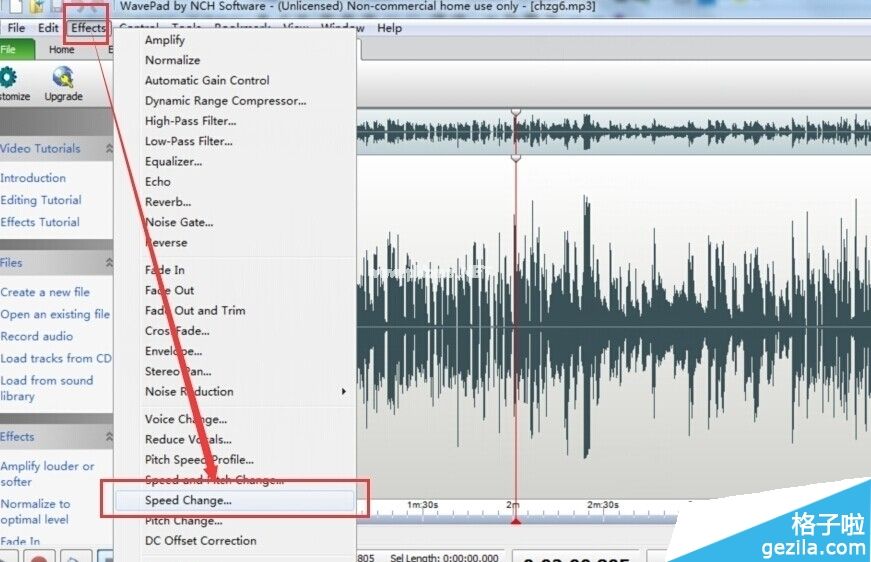This screenshot has height=562, width=871.
Task: Collapse the Effects sidebar section
Action: (107, 437)
